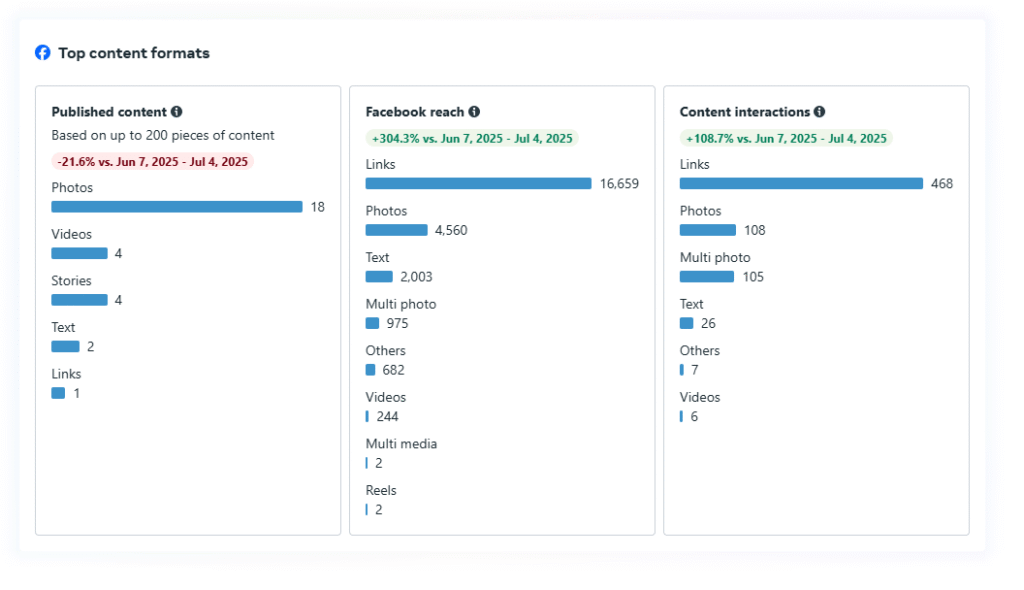Select the Multi photo bar showing 975 reach
The image size is (1024, 590).
point(372,323)
